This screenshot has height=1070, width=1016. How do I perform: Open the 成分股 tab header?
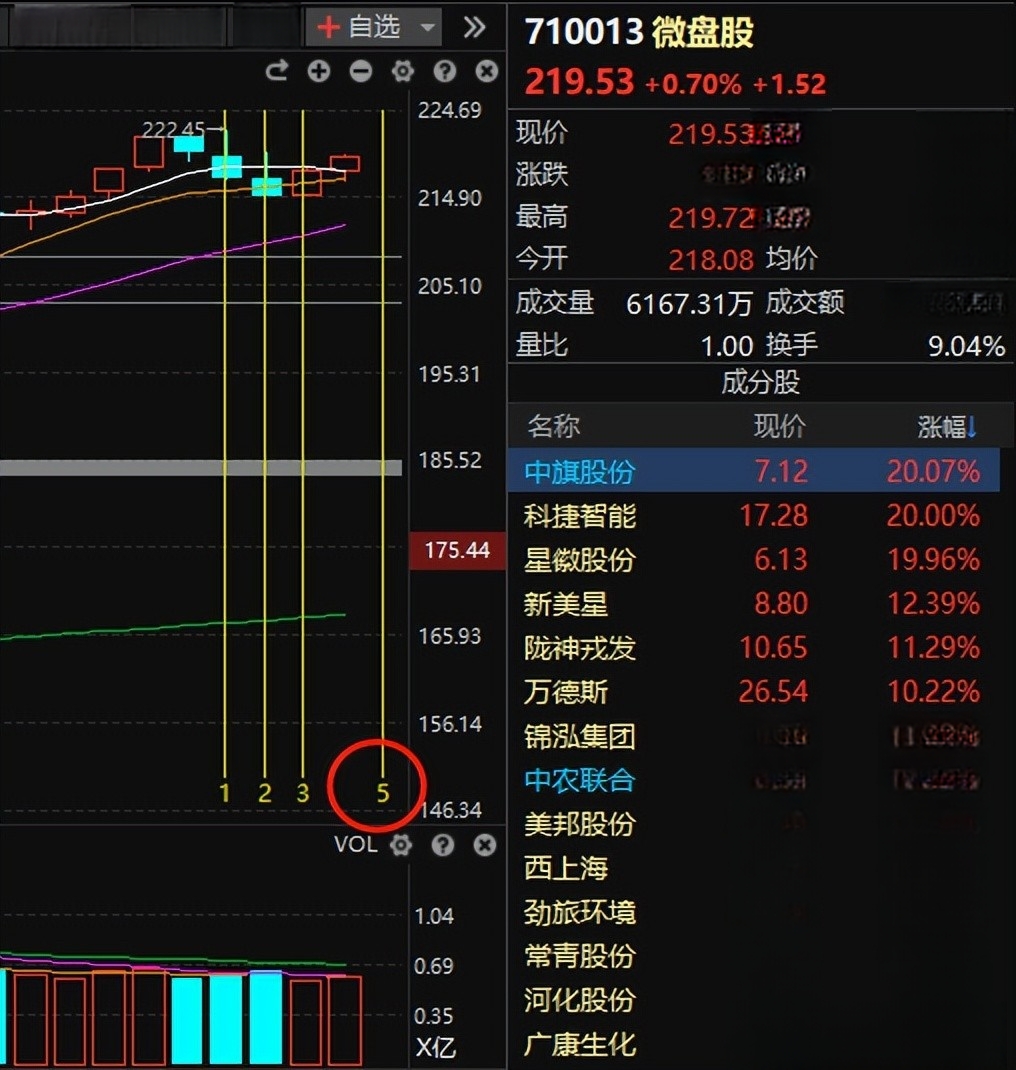point(760,383)
